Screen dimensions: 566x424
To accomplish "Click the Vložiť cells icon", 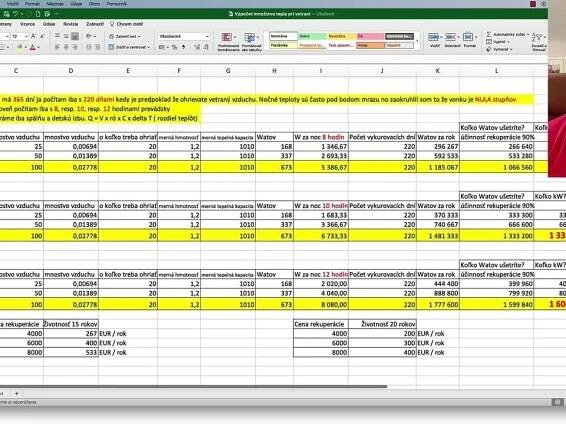I will coord(433,37).
